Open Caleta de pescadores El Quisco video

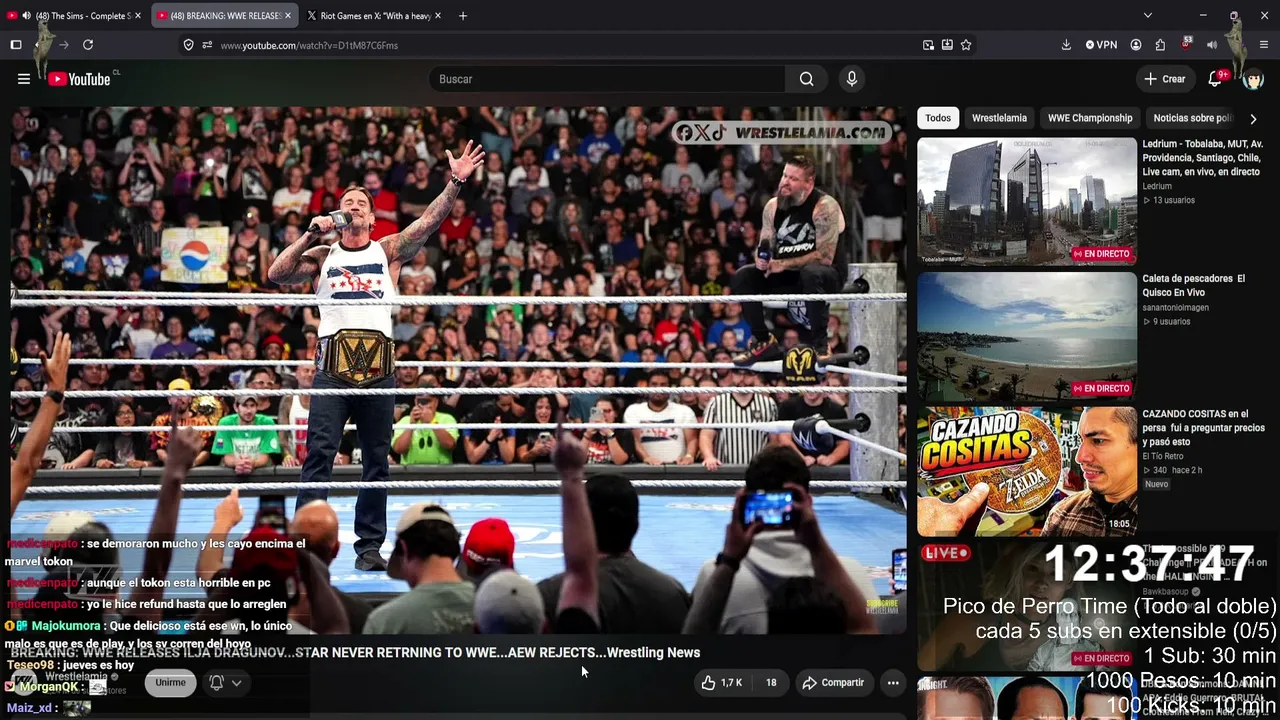(x=1194, y=285)
